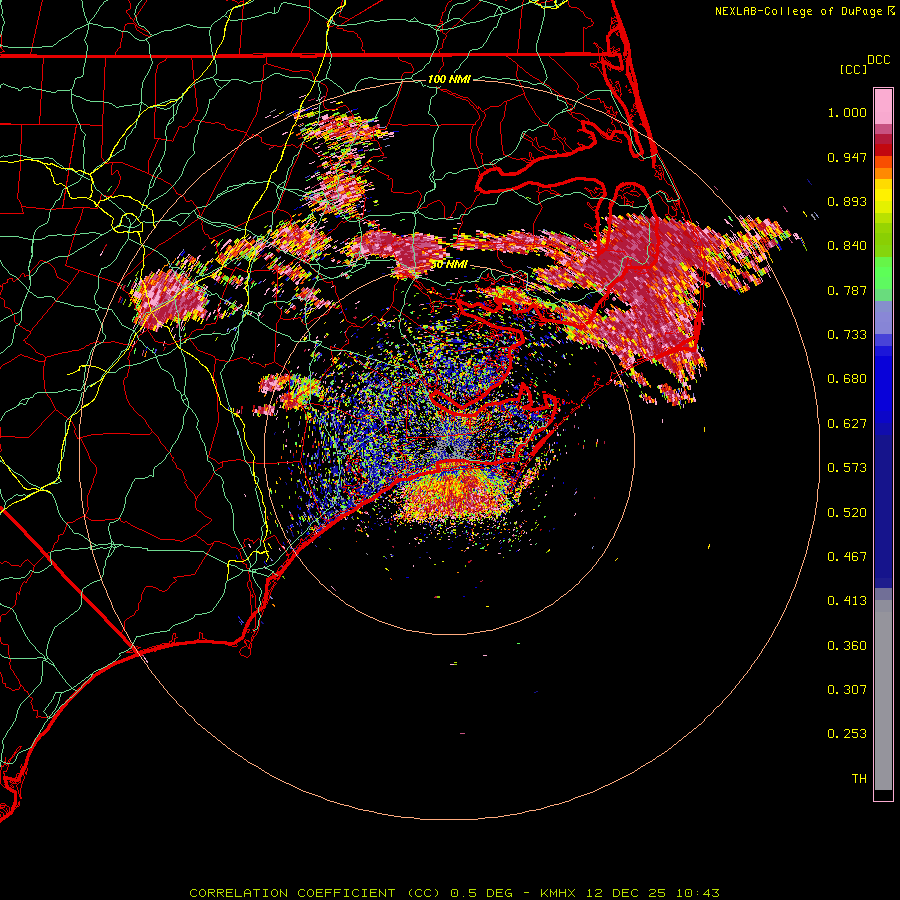This screenshot has width=900, height=900.
Task: Click the 1.000 value on the CC legend
Action: [x=847, y=113]
